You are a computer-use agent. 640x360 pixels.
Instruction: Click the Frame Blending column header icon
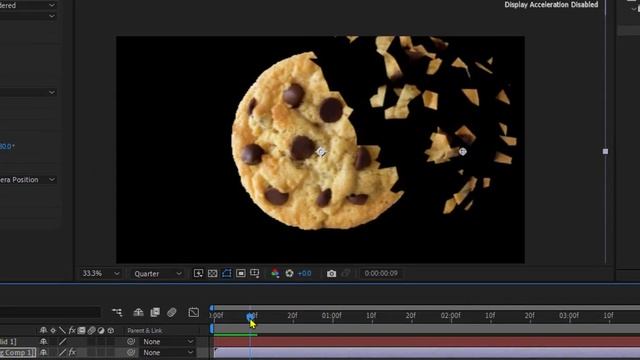click(82, 331)
